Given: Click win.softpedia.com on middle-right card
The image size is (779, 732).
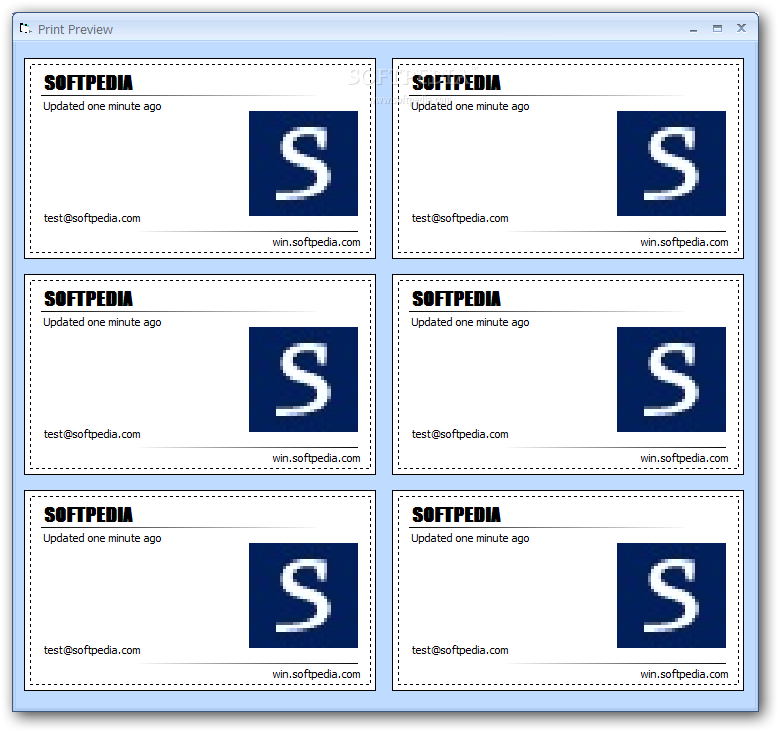Looking at the screenshot, I should tap(684, 458).
